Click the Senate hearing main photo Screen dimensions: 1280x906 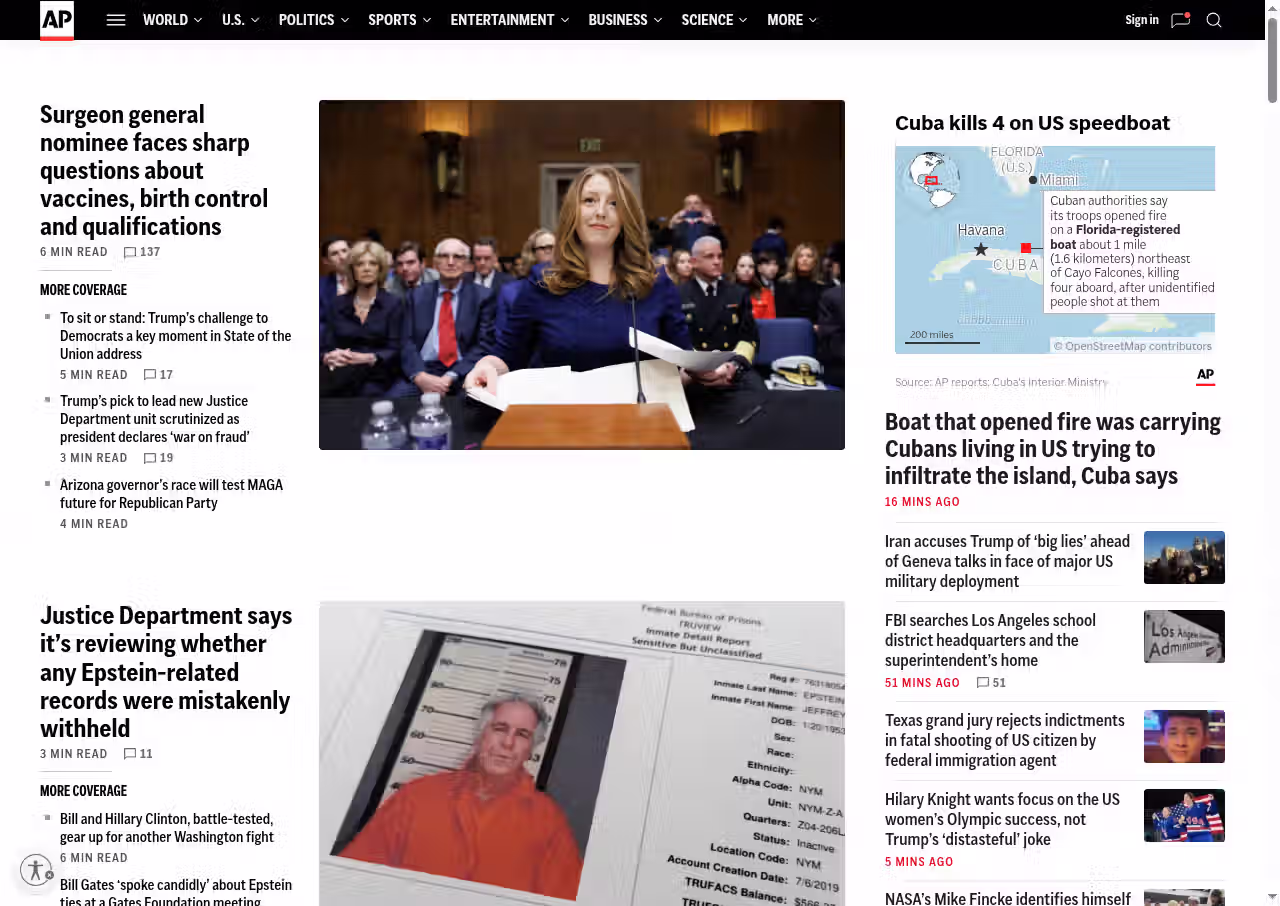581,275
